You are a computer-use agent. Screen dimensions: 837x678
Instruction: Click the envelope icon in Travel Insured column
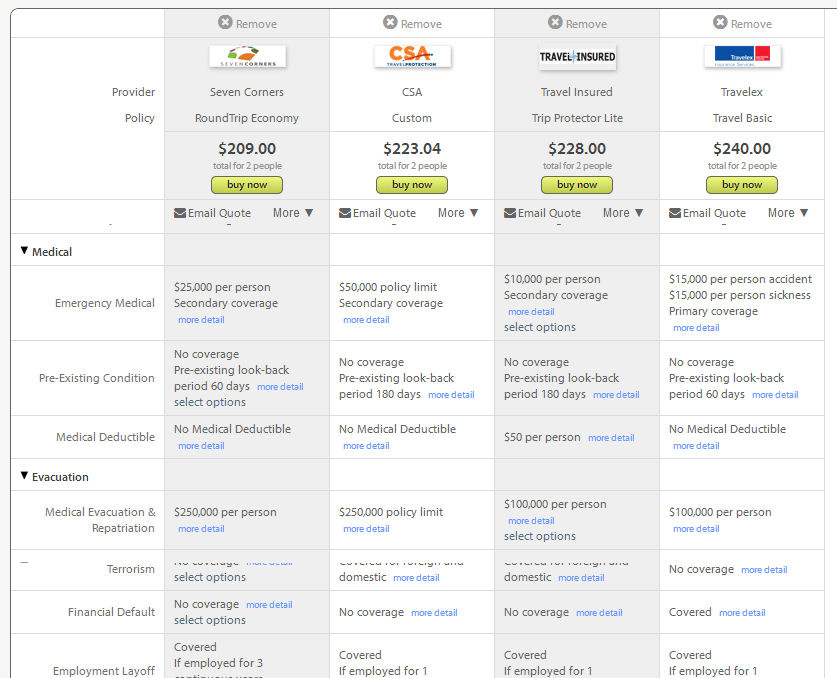[510, 214]
